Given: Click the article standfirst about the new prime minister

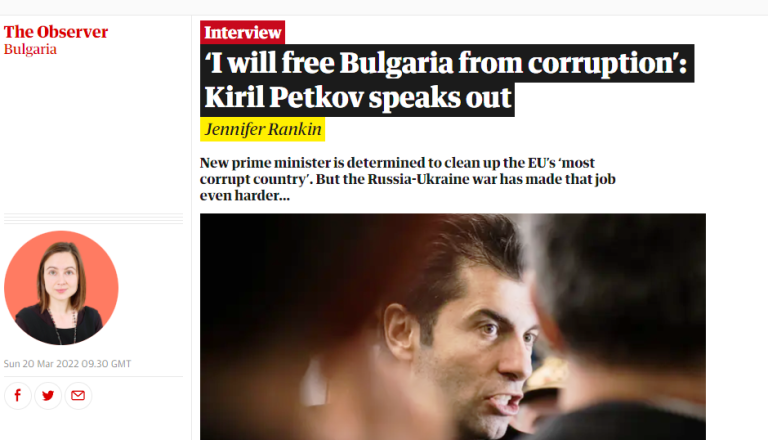Looking at the screenshot, I should [x=408, y=179].
